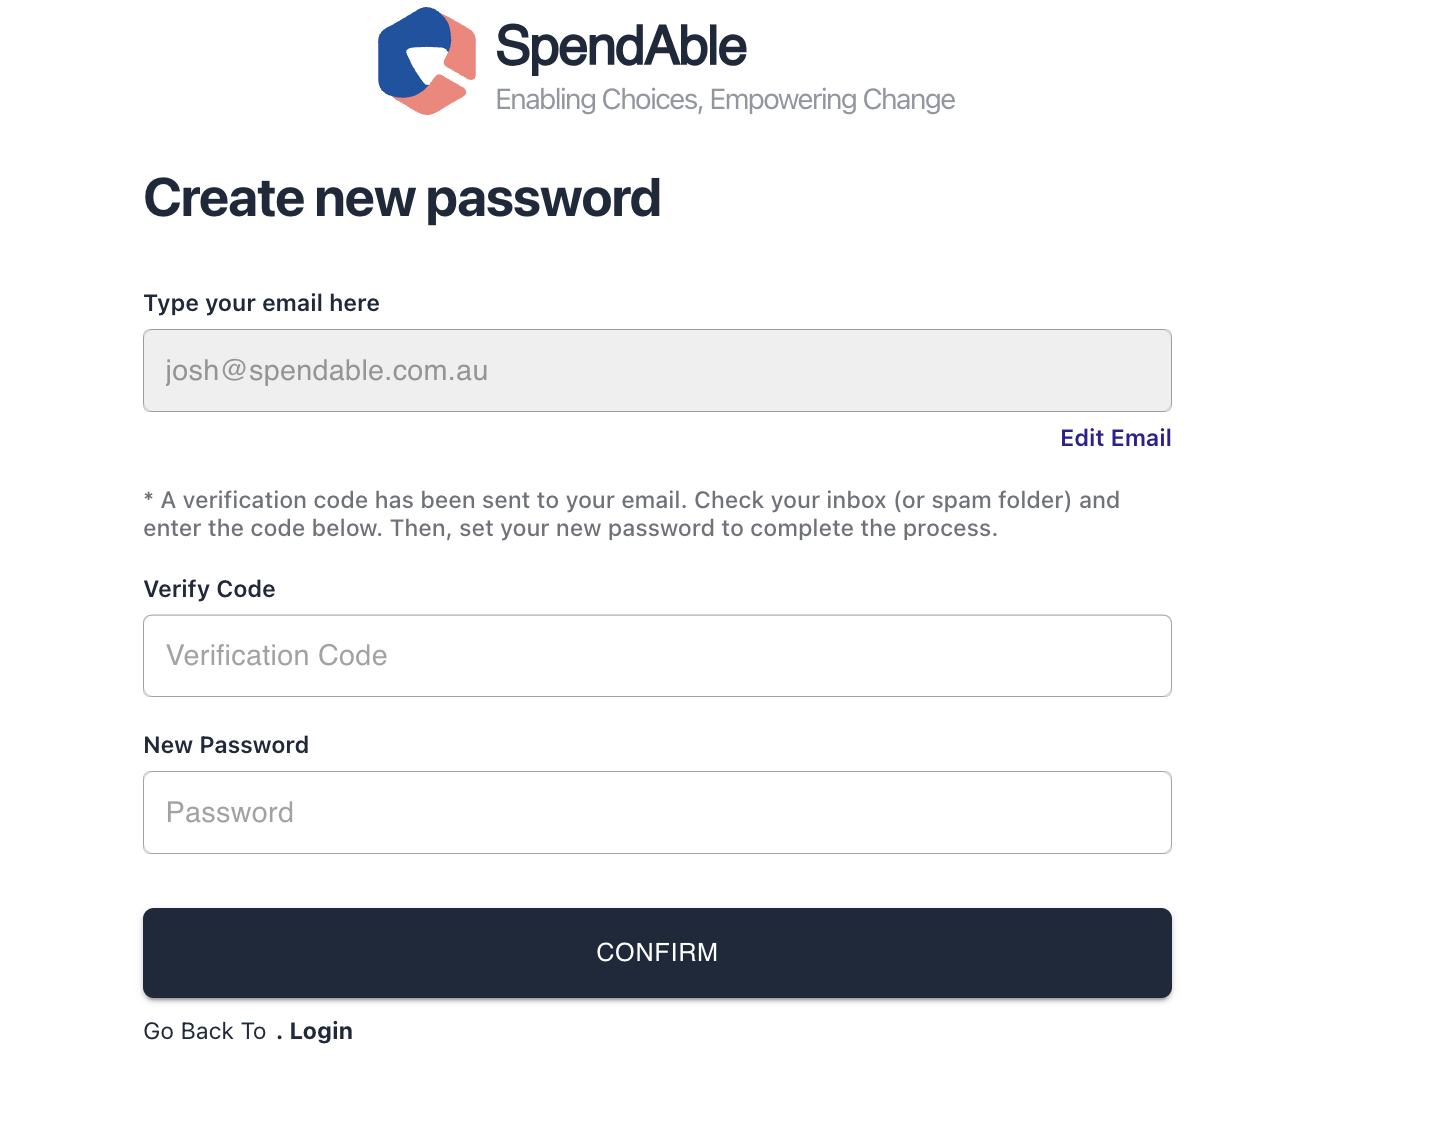Click the SpendAble hexagon logo icon

427,61
